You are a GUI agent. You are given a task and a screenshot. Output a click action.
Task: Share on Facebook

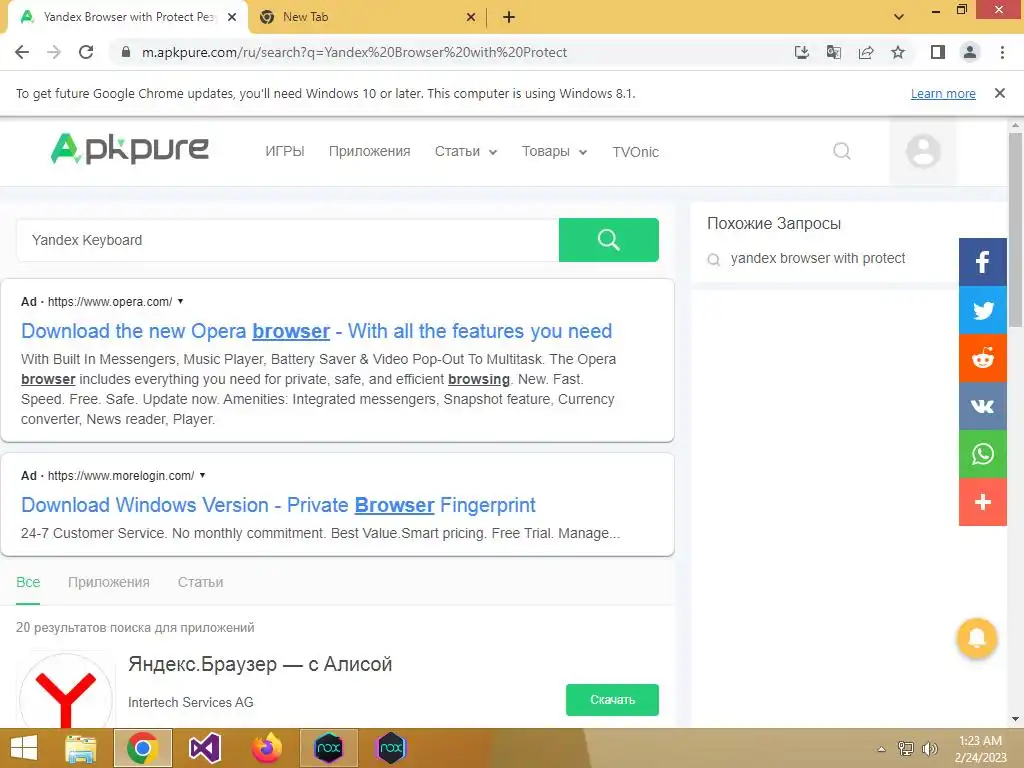point(983,262)
